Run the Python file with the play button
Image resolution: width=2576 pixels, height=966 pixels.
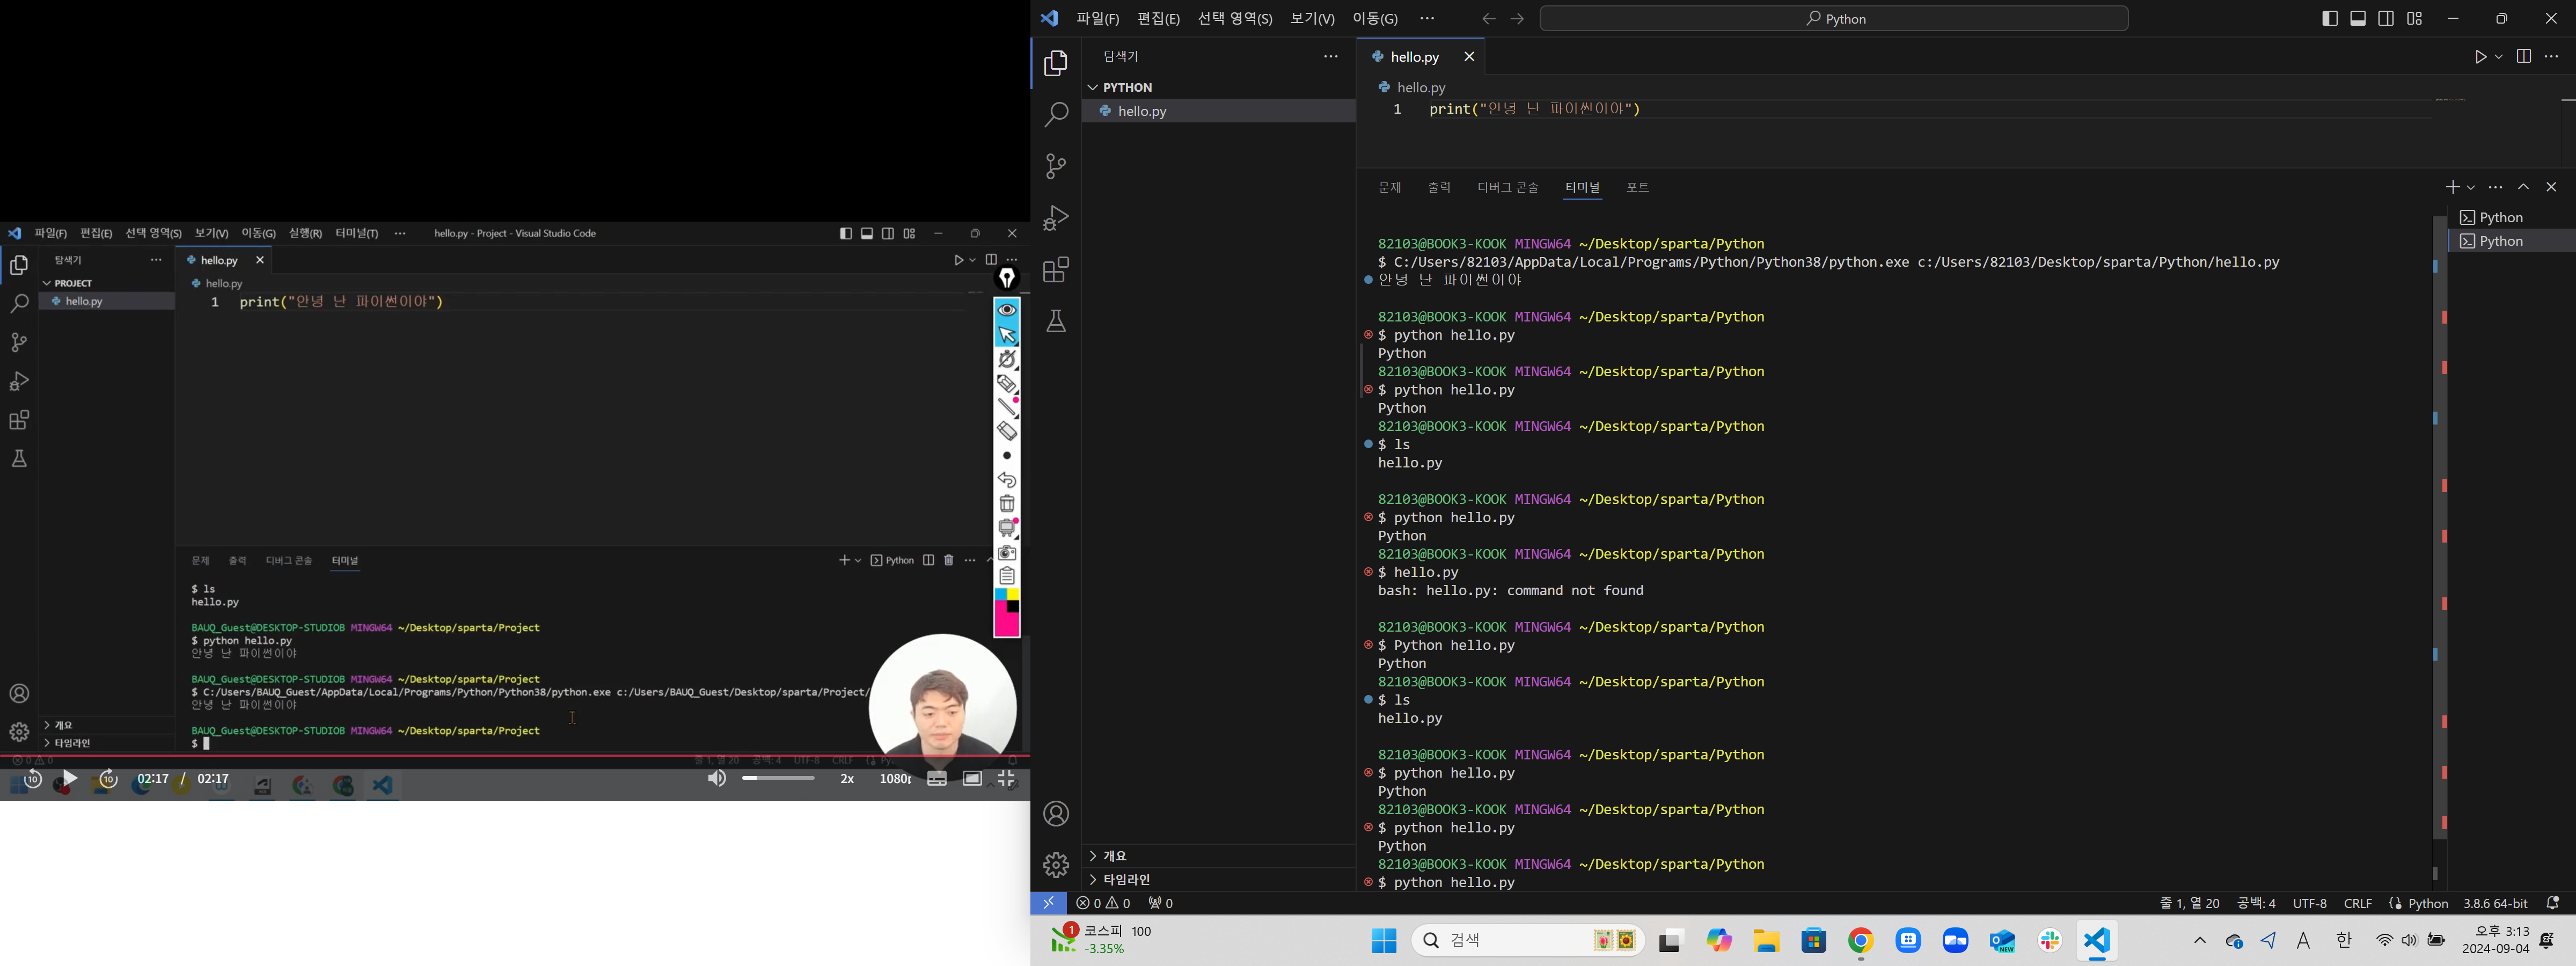click(2480, 57)
